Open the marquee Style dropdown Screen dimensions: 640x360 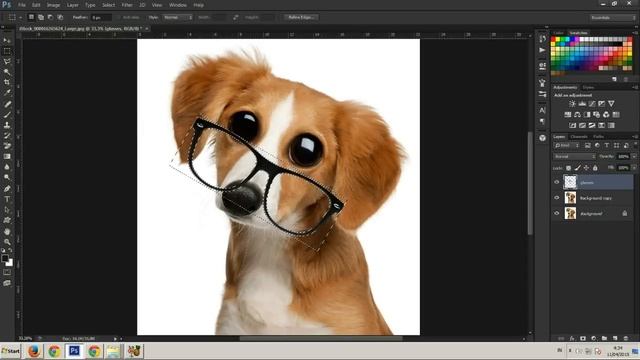(x=178, y=18)
